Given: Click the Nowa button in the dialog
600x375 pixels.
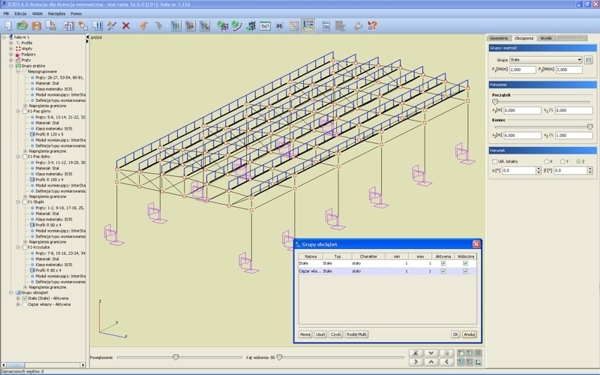Looking at the screenshot, I should pyautogui.click(x=305, y=334).
